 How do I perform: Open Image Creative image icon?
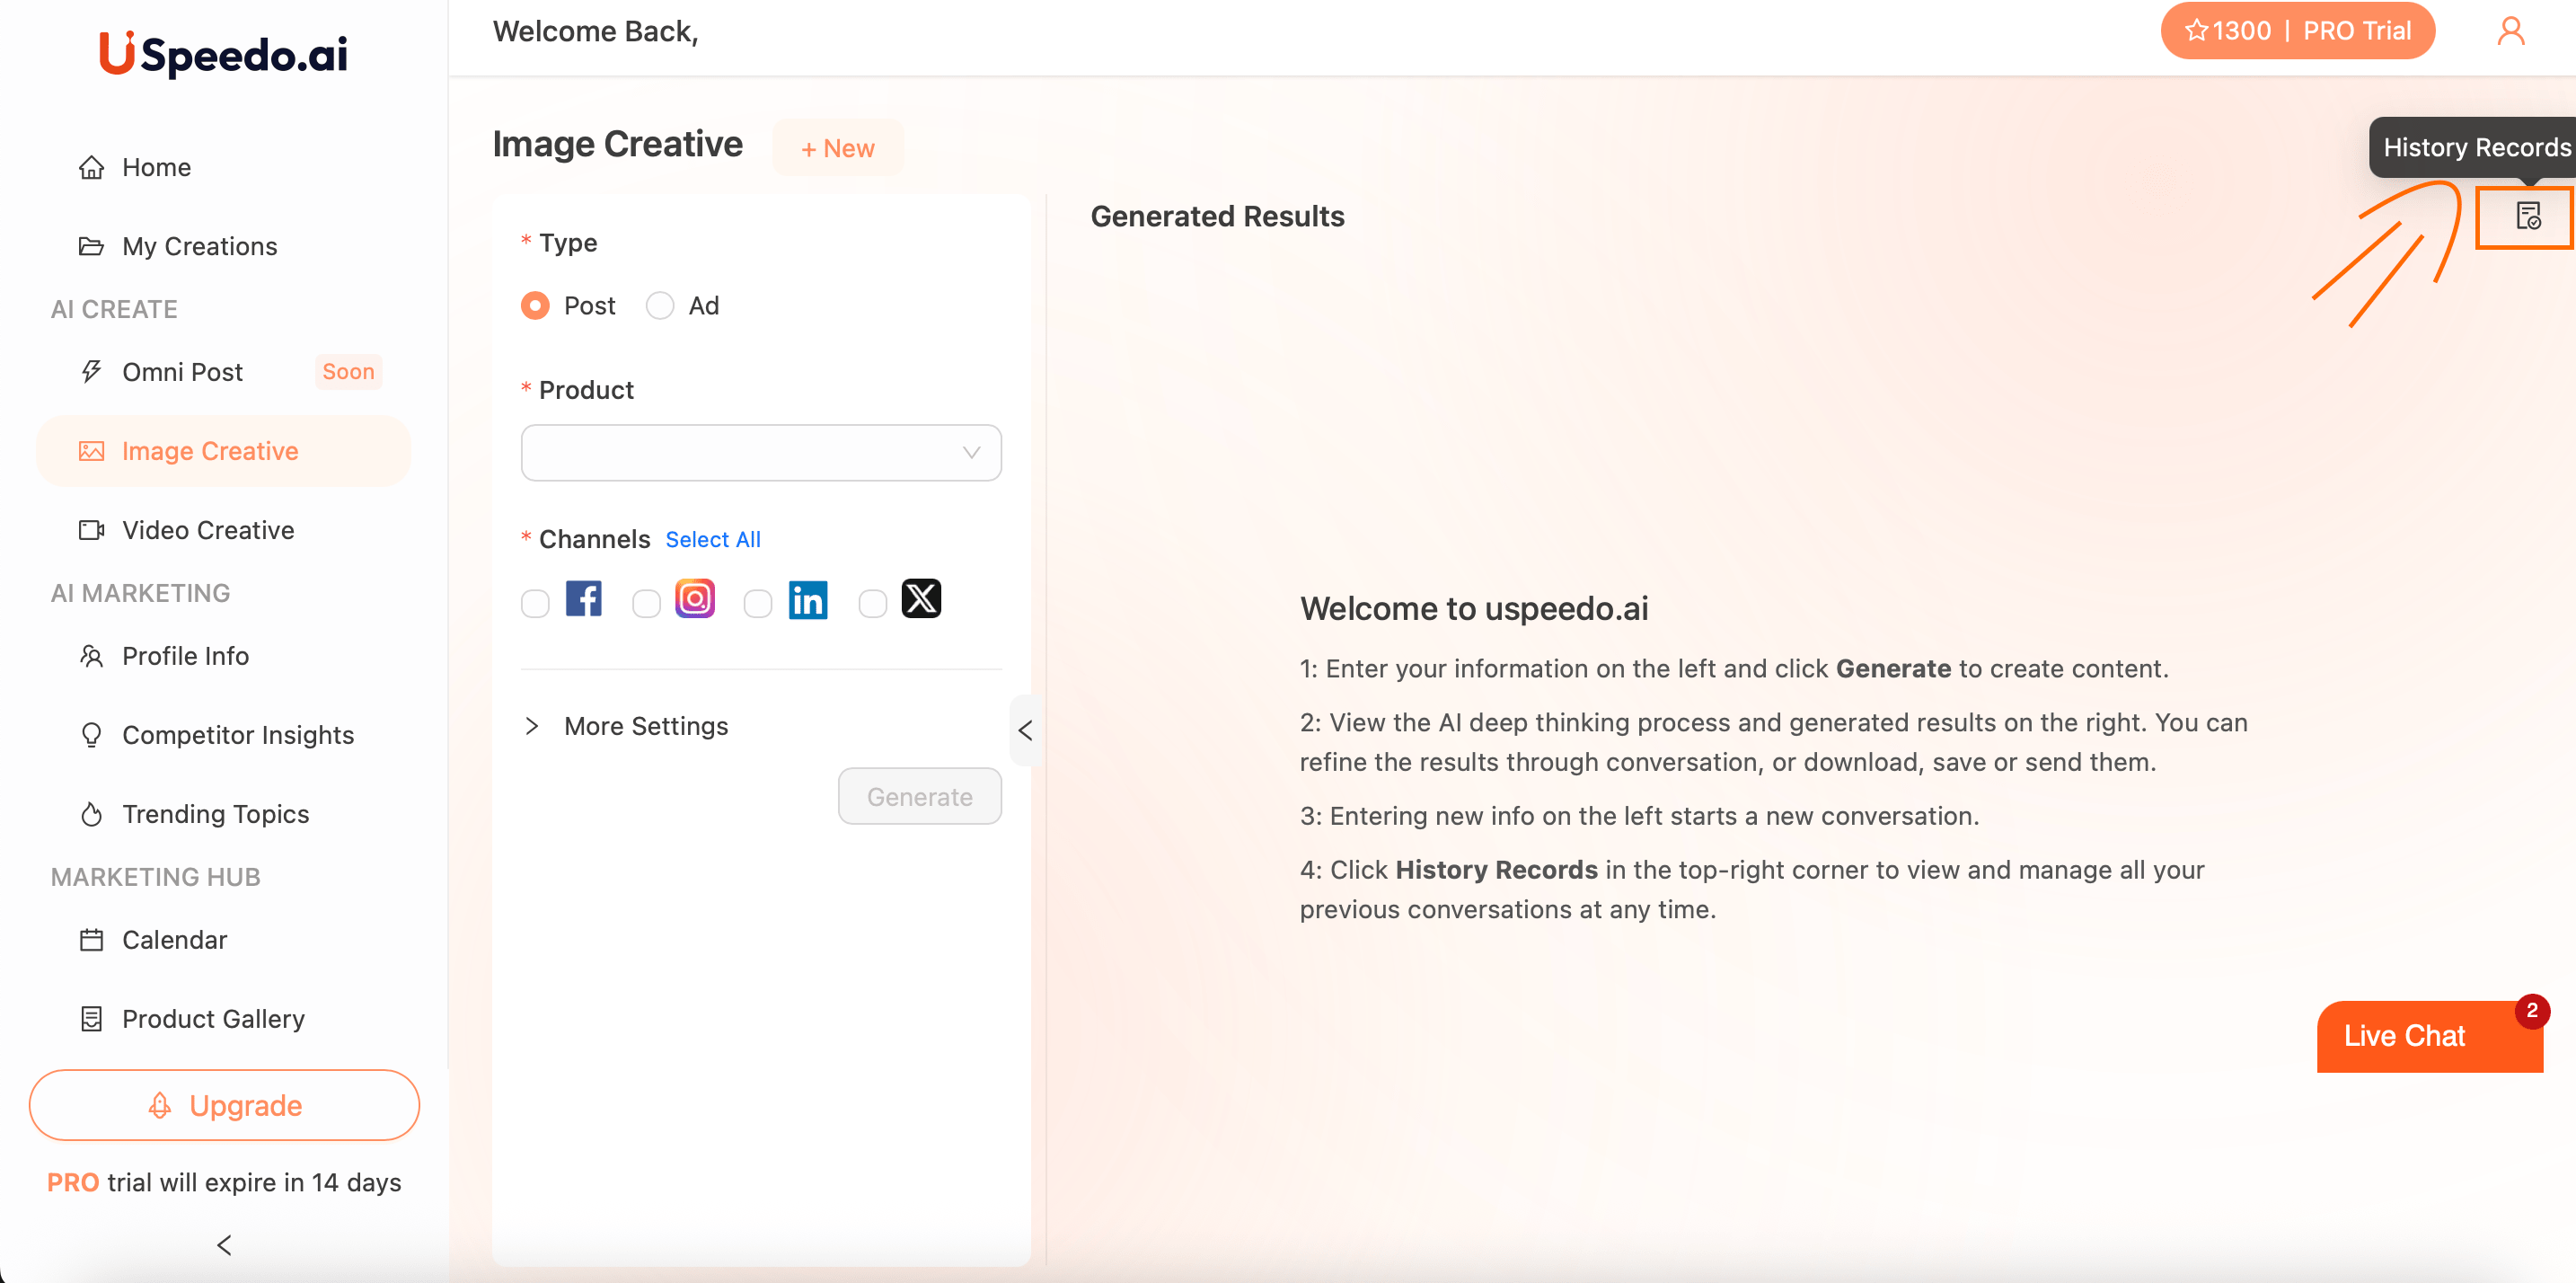pos(92,451)
